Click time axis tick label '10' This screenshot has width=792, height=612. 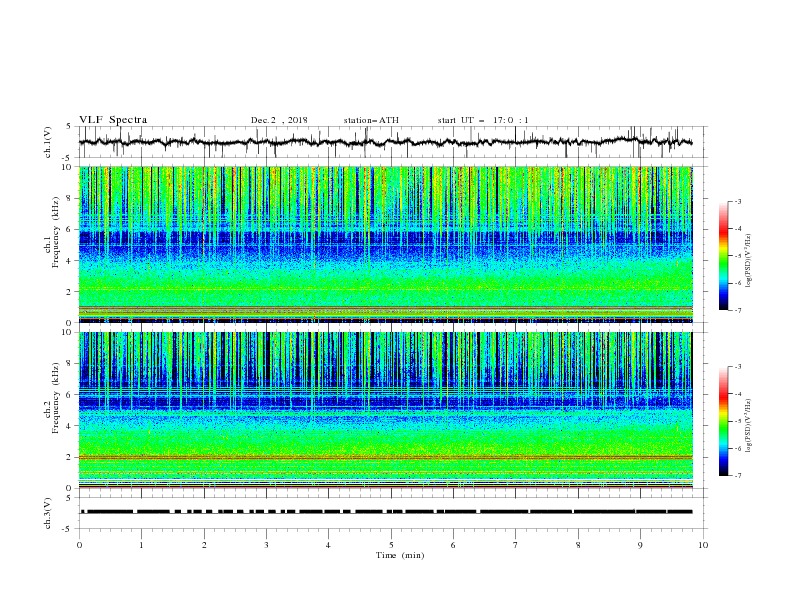703,545
